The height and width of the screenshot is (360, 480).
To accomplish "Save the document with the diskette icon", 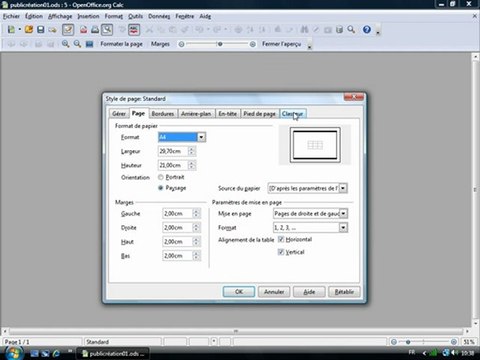I will 41,30.
